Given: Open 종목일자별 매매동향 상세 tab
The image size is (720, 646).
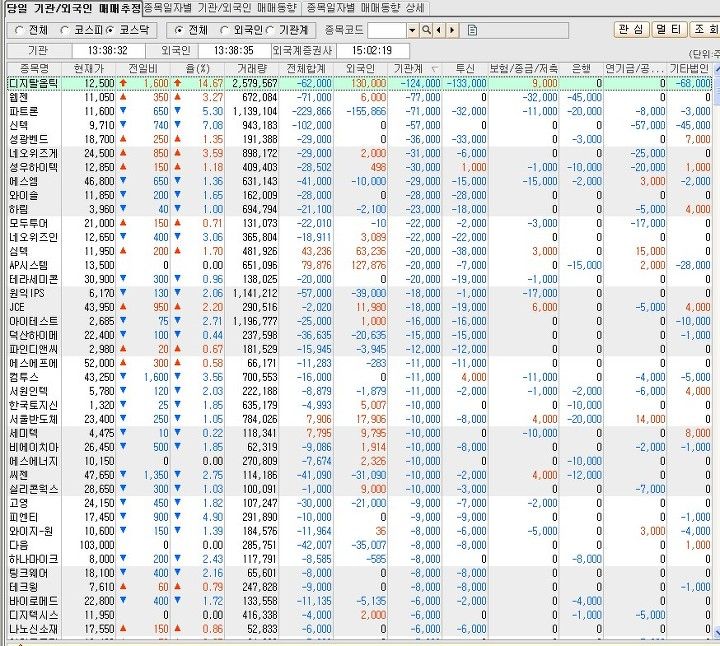Looking at the screenshot, I should (x=366, y=8).
